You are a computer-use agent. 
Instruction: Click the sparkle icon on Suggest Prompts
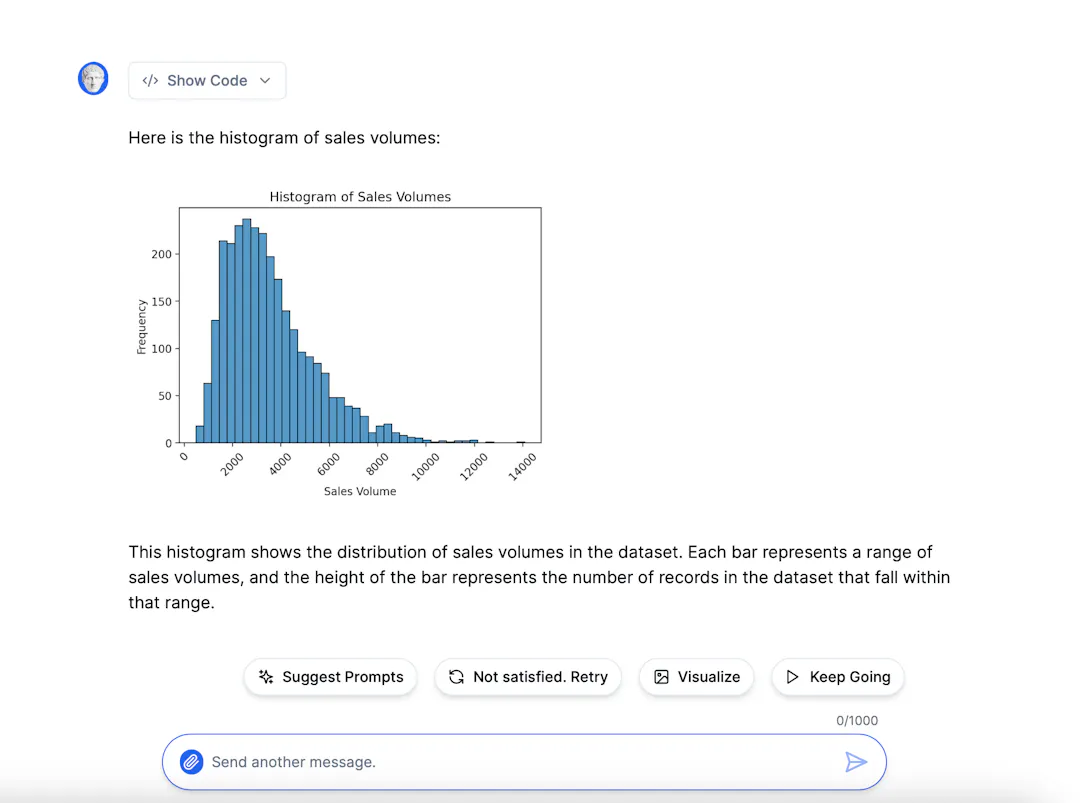[266, 677]
